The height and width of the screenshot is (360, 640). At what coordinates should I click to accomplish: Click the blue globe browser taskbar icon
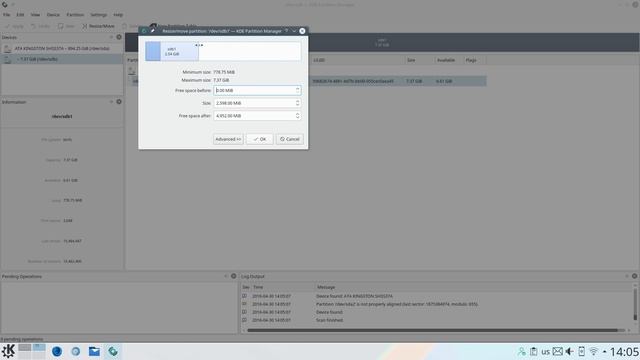[x=57, y=351]
